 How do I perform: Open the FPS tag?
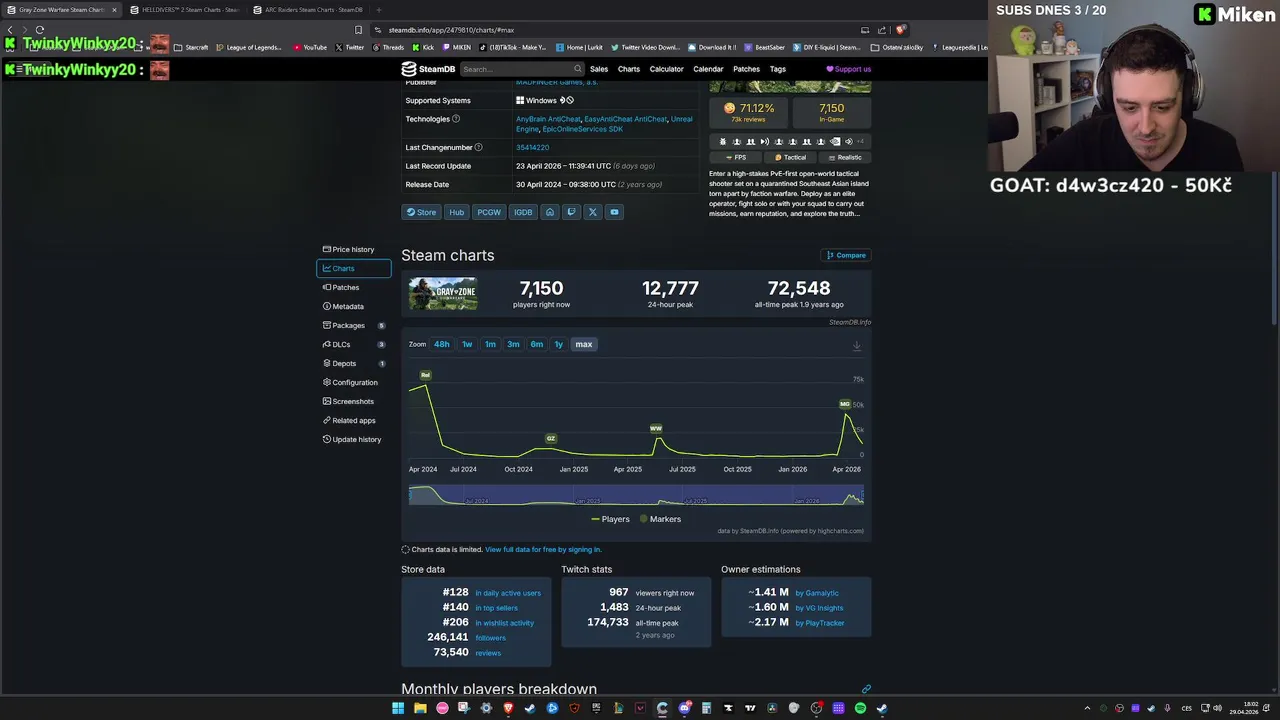(x=736, y=157)
